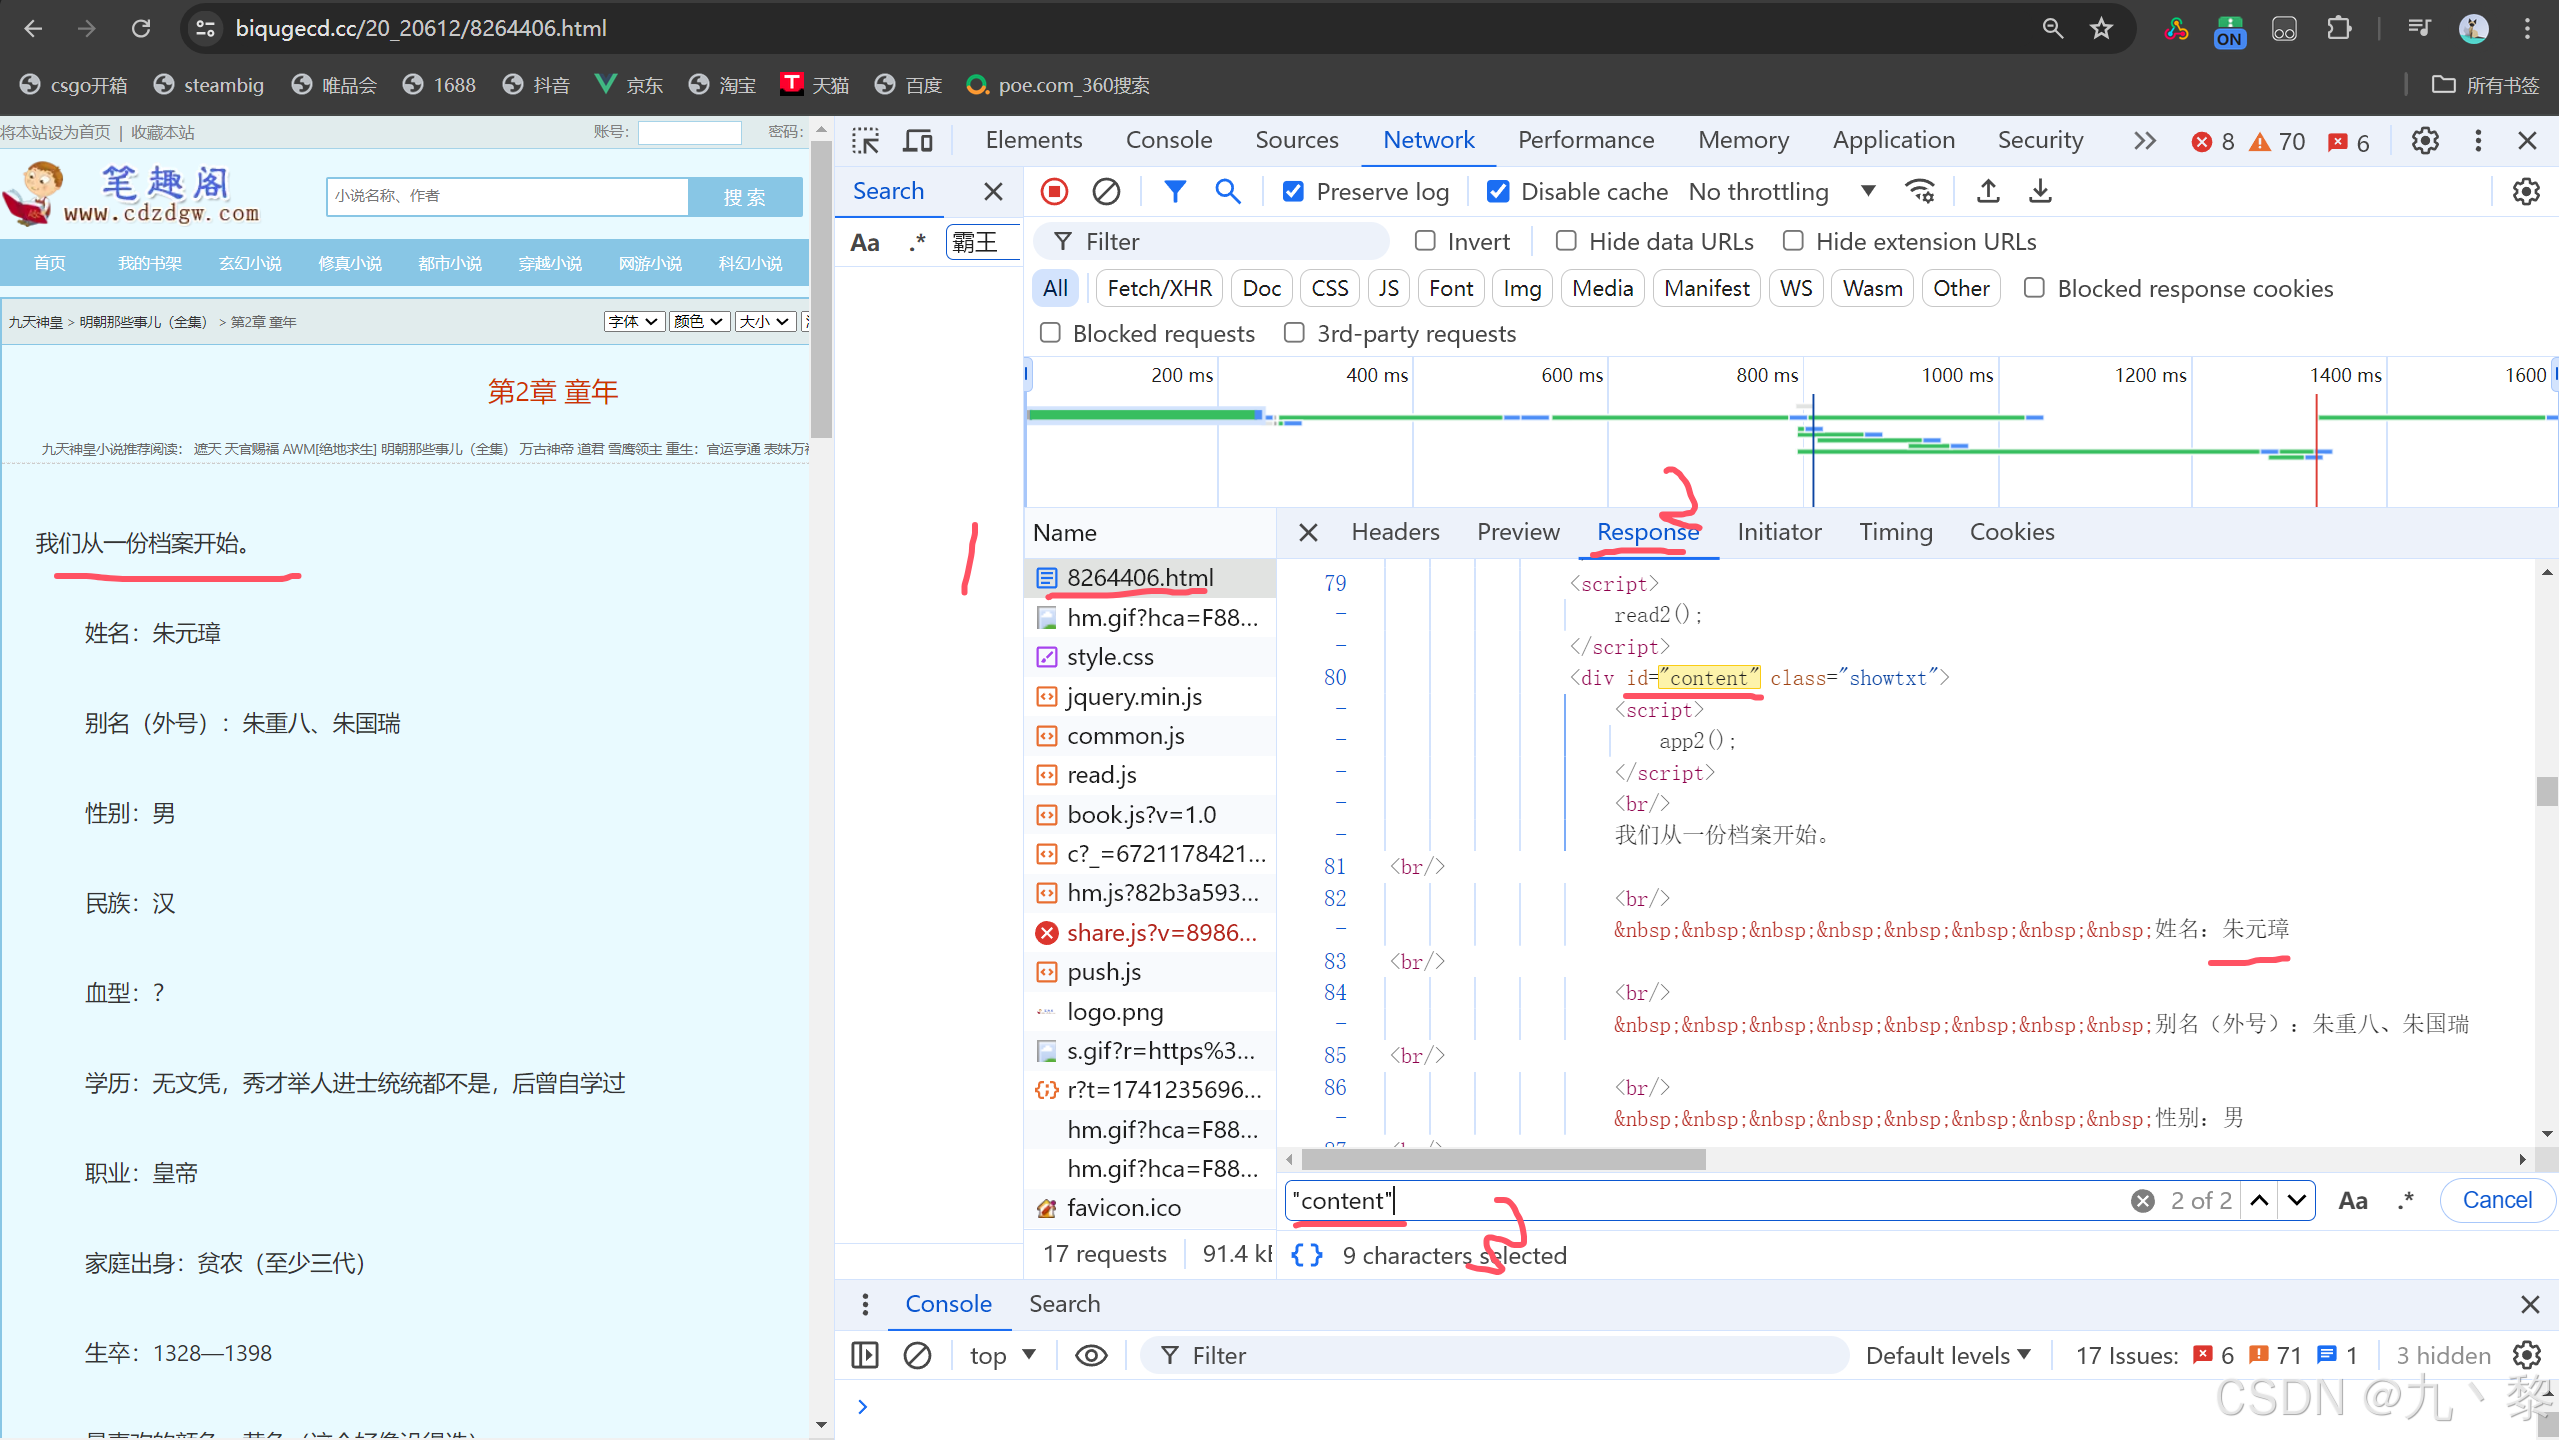
Task: Stop recording network log
Action: pos(1054,191)
